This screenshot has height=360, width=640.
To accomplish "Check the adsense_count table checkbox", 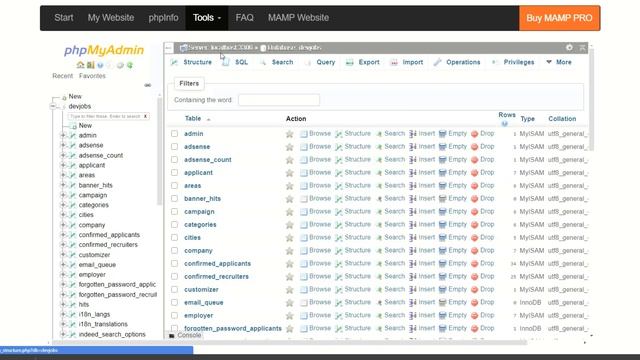I will pyautogui.click(x=175, y=160).
